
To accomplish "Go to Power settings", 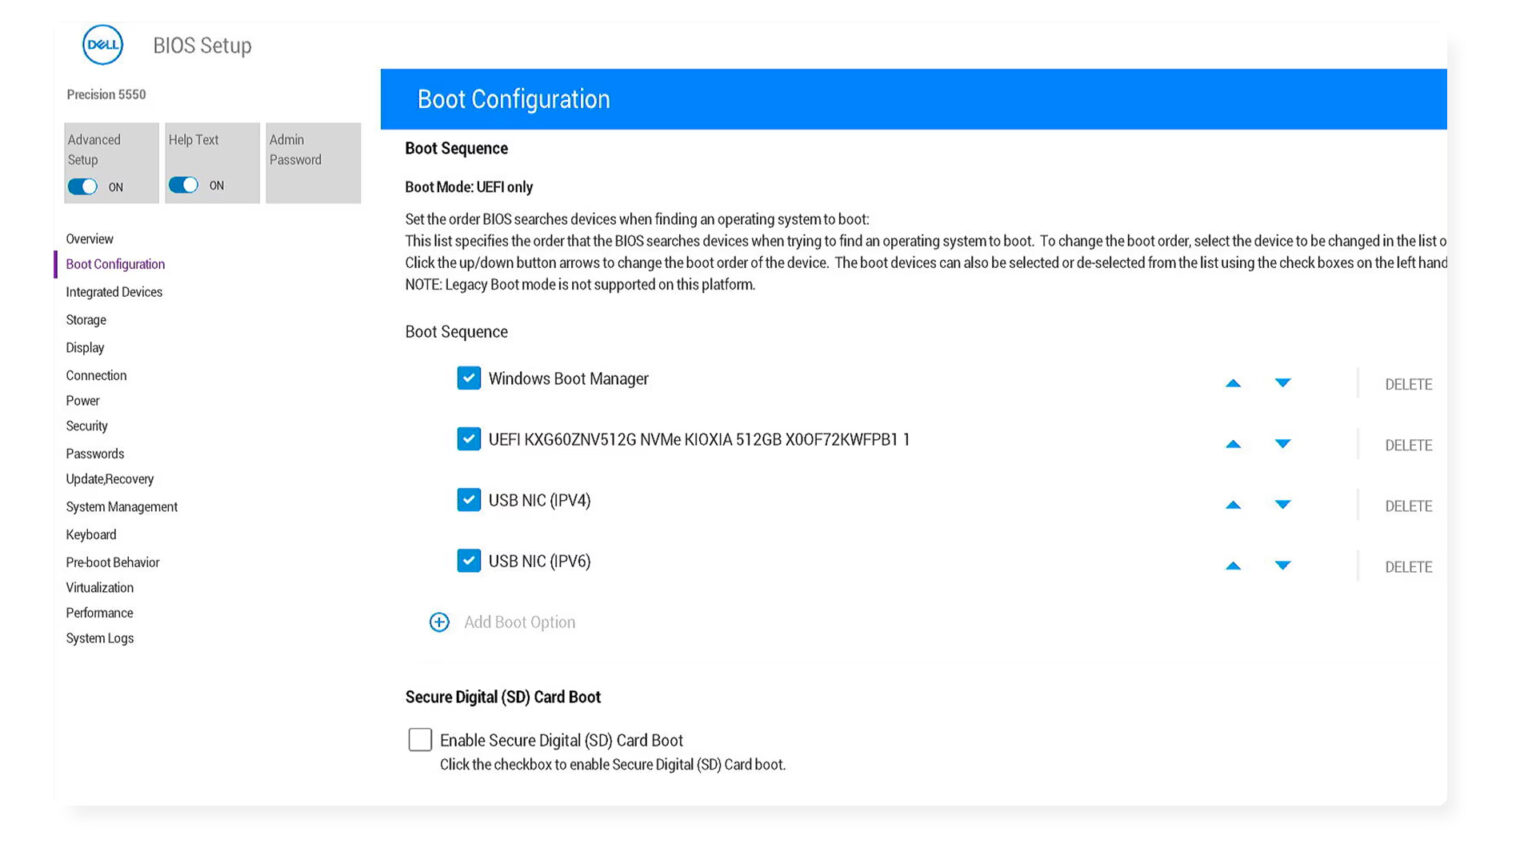I will pos(83,401).
